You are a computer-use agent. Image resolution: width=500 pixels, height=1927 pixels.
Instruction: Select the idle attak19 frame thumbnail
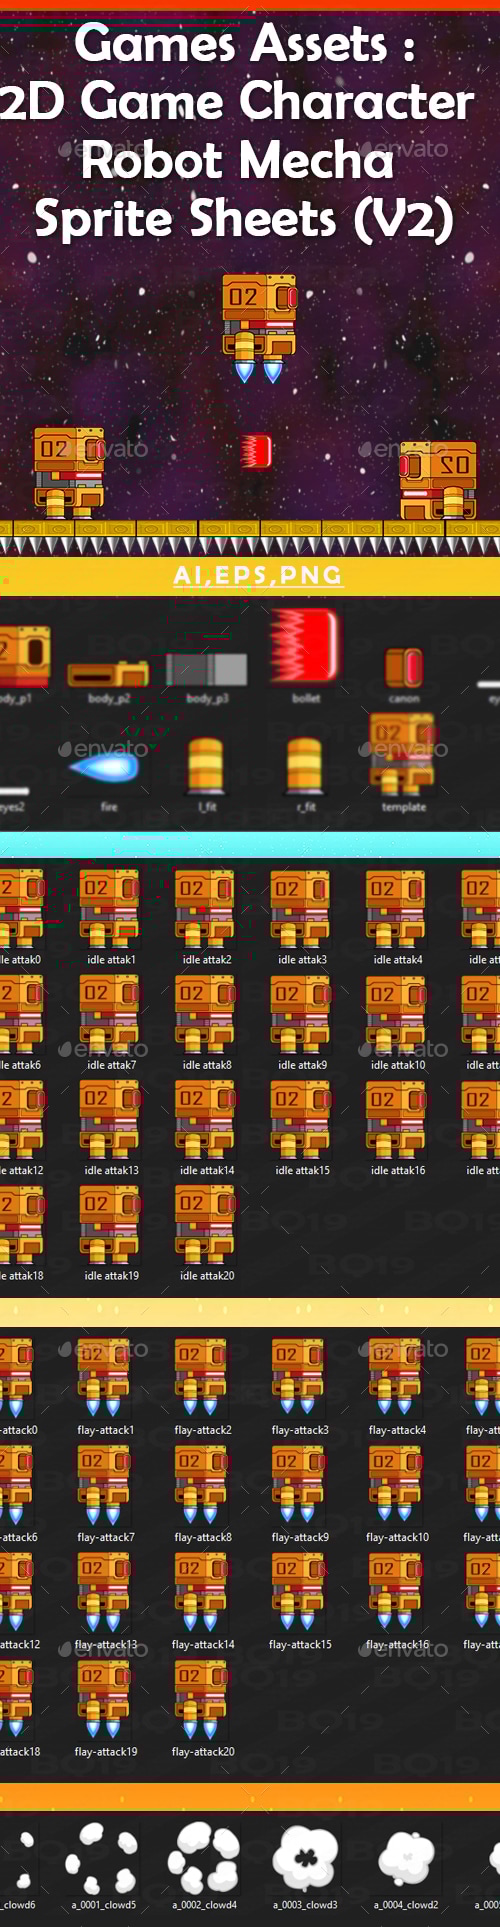[110, 1225]
